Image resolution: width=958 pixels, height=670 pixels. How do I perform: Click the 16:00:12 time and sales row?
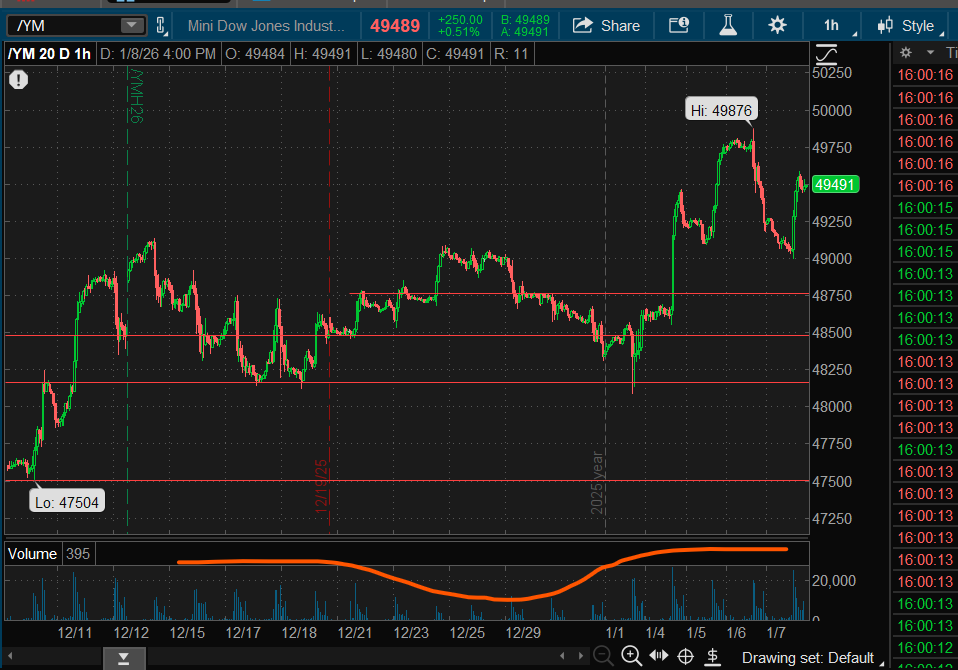925,647
